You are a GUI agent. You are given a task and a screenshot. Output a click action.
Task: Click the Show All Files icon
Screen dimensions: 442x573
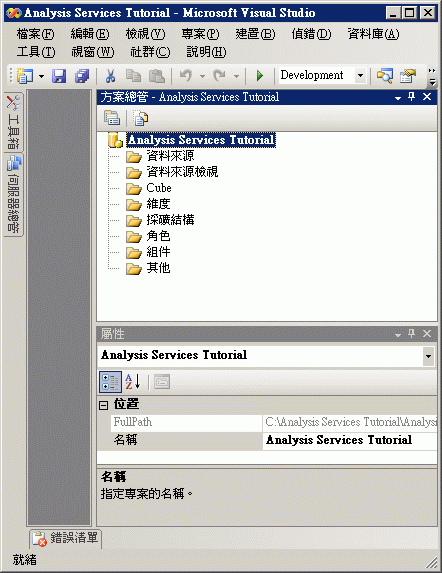point(141,118)
